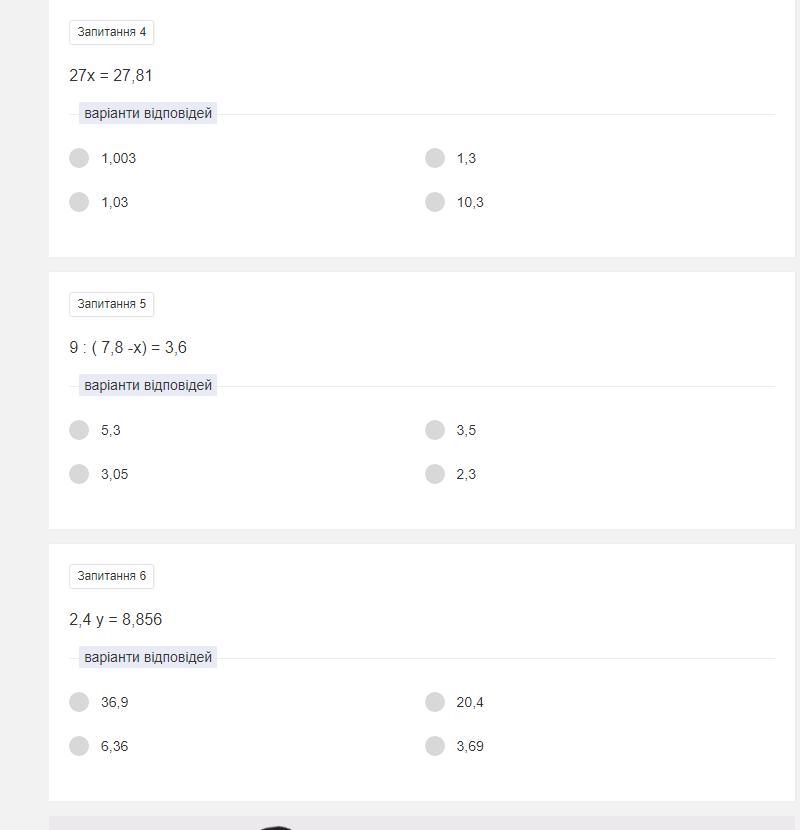
Task: Pick answer 3,5 in question 5
Action: (435, 430)
